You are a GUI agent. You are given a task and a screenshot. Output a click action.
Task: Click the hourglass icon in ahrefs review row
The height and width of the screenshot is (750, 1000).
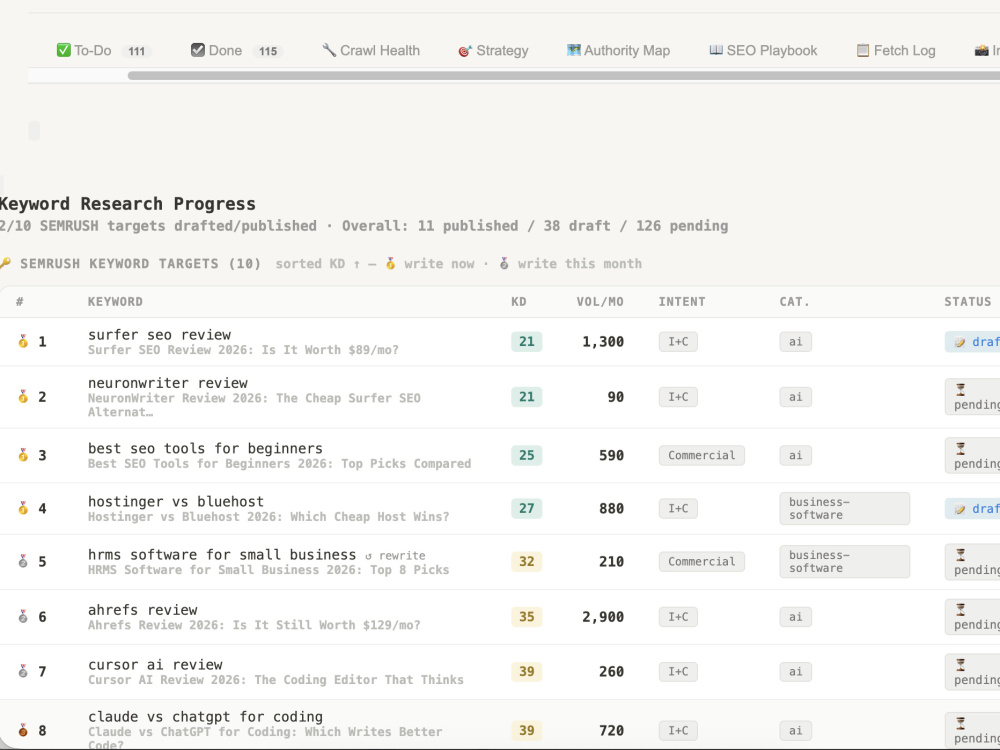click(960, 609)
